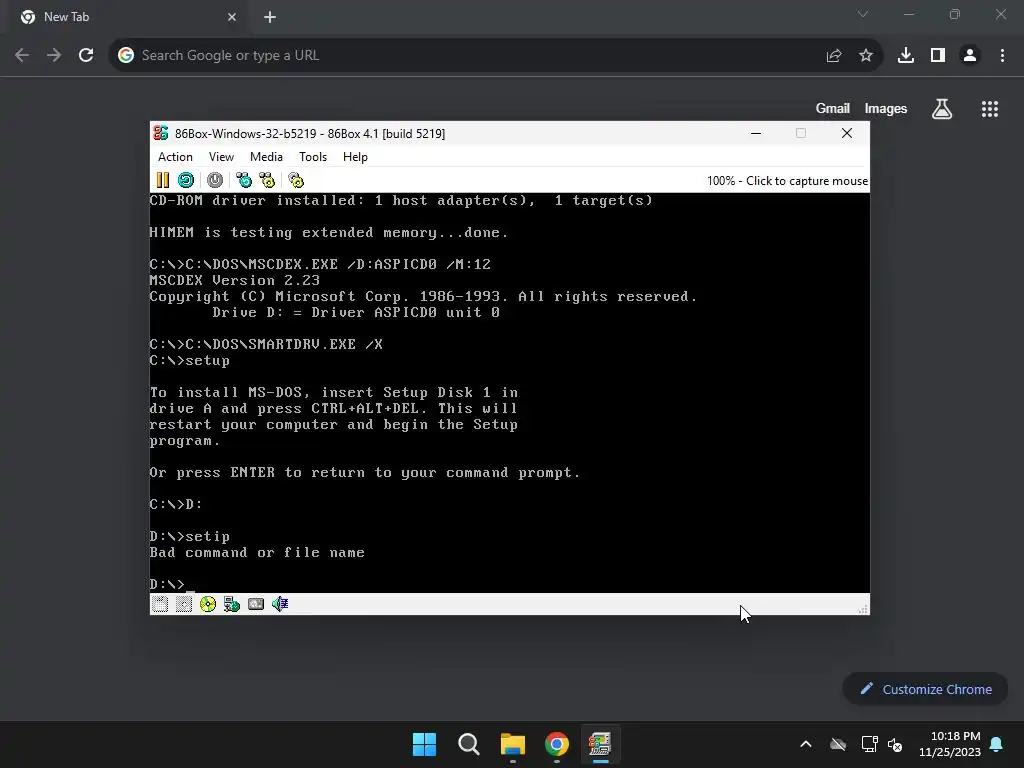Open Chrome three-dot menu
The image size is (1024, 768).
1002,56
